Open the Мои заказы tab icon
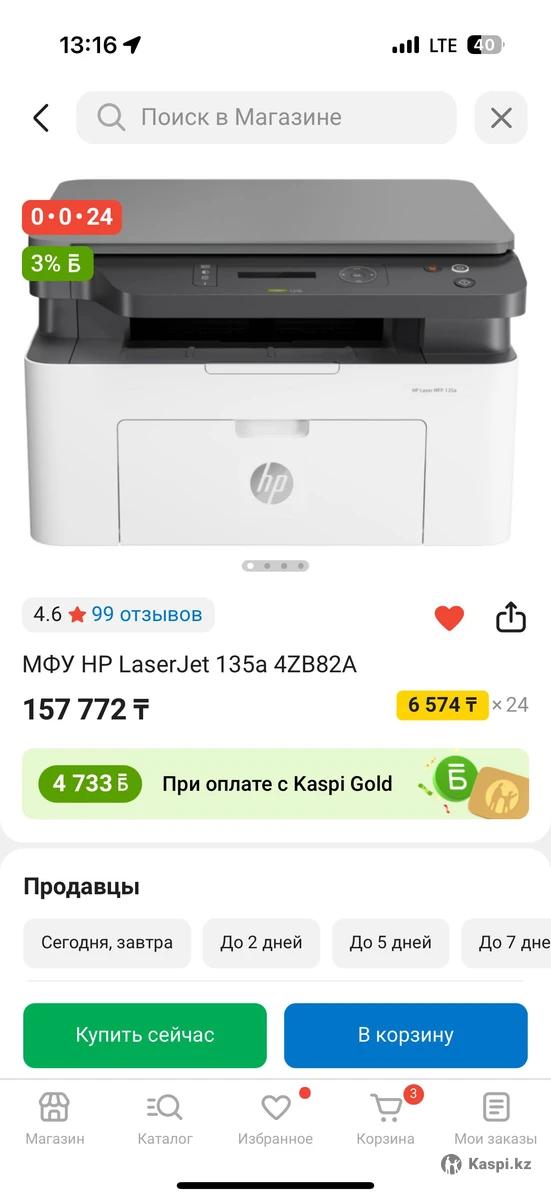The height and width of the screenshot is (1200, 551). 496,1107
